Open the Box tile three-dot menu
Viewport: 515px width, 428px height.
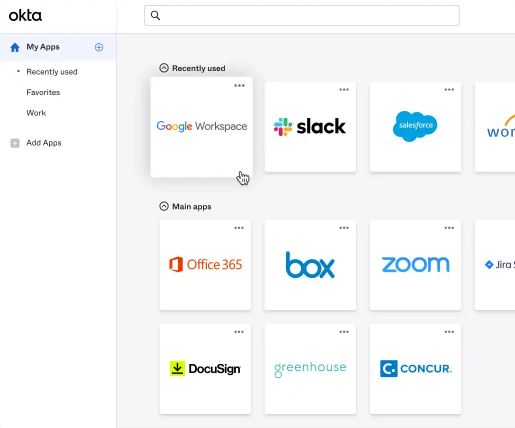pyautogui.click(x=344, y=228)
